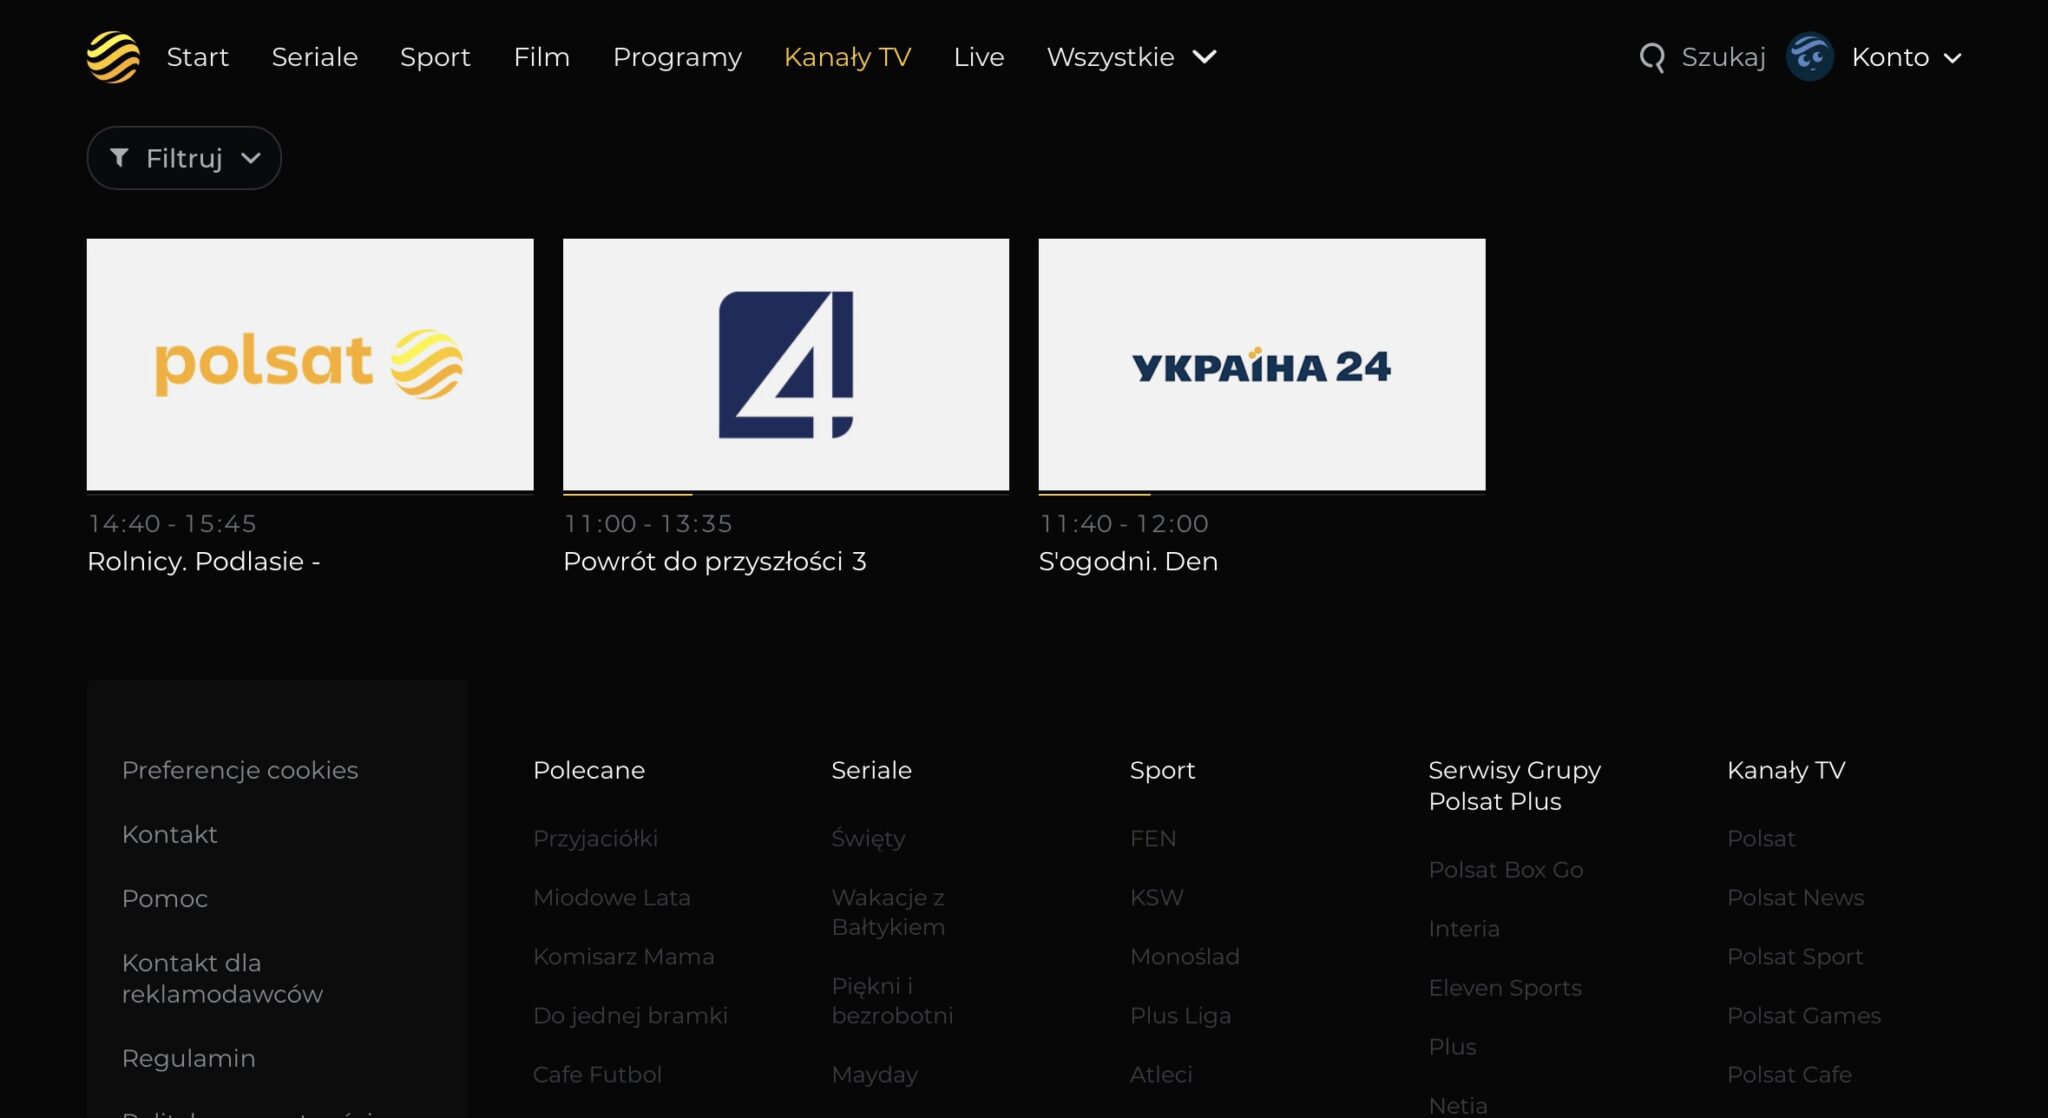Screen dimensions: 2048x1118
Task: Go to the Sport section
Action: 435,57
